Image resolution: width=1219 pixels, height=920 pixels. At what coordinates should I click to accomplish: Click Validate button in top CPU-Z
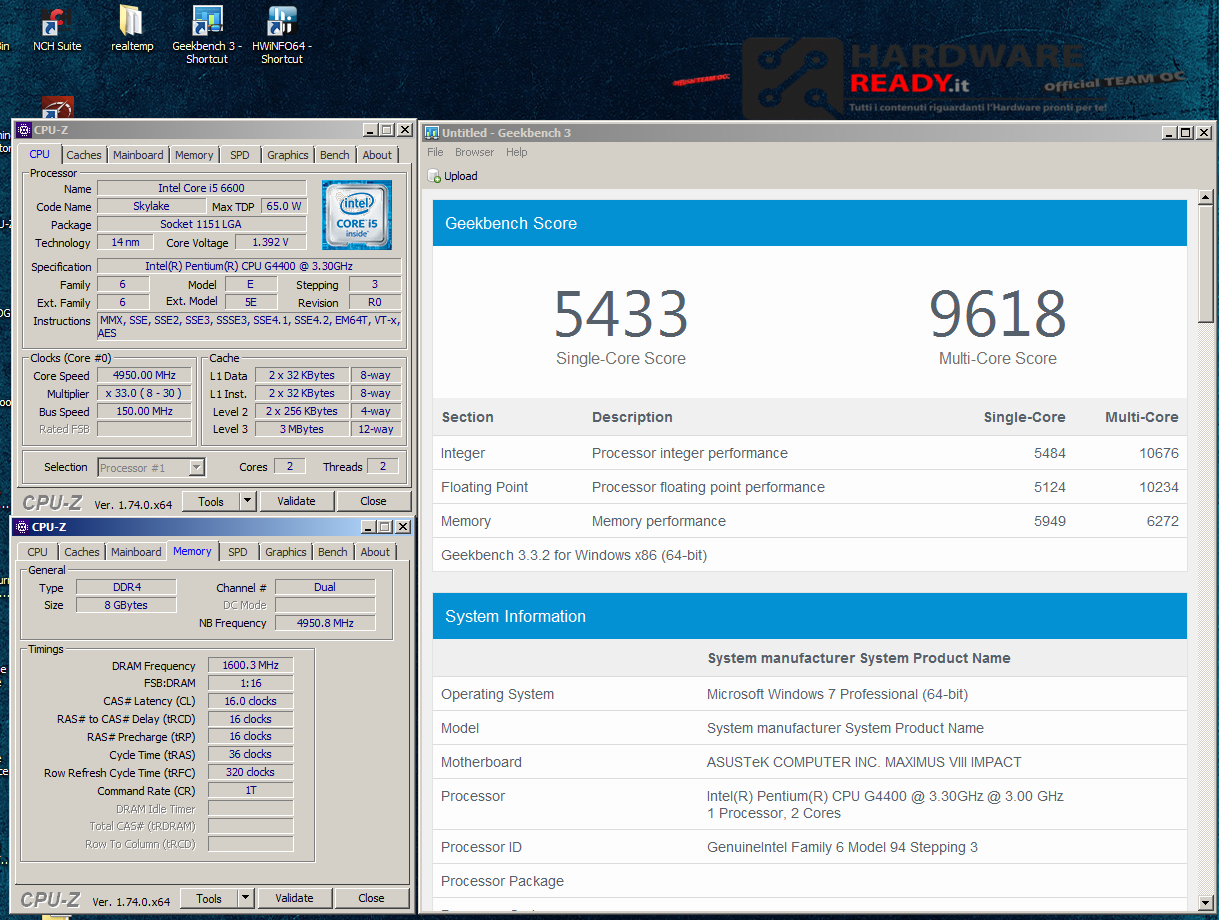296,501
